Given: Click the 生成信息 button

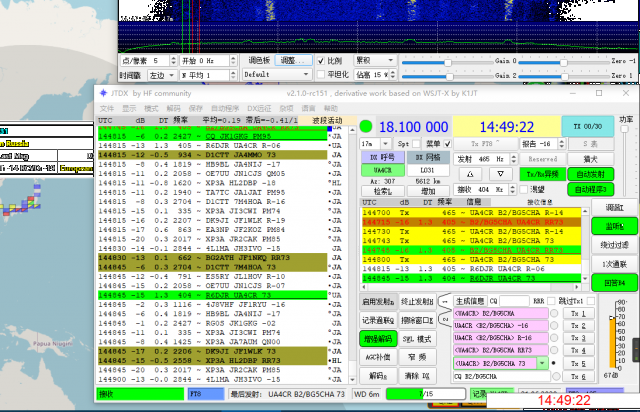Looking at the screenshot, I should (x=469, y=301).
